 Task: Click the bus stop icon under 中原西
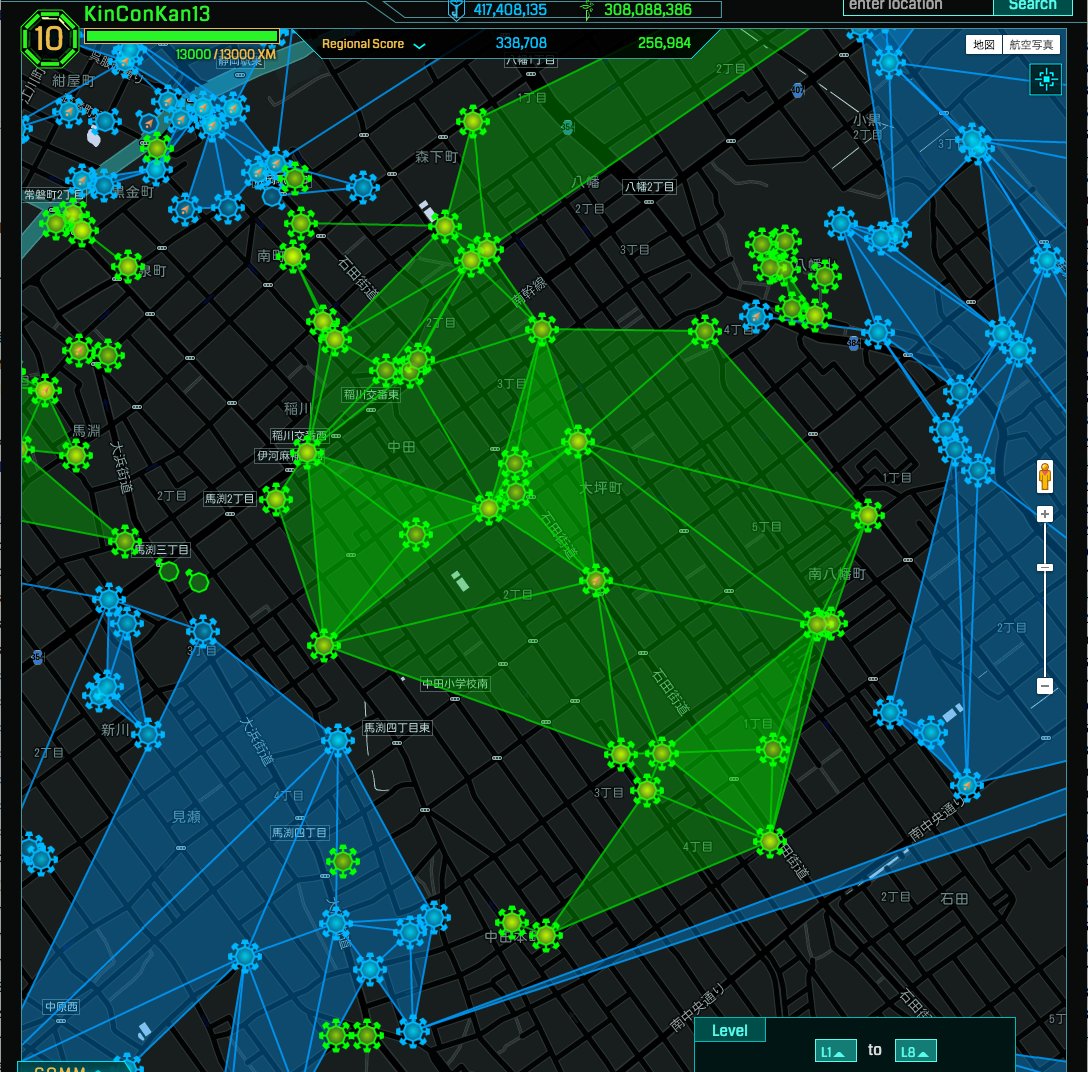coord(61,1021)
